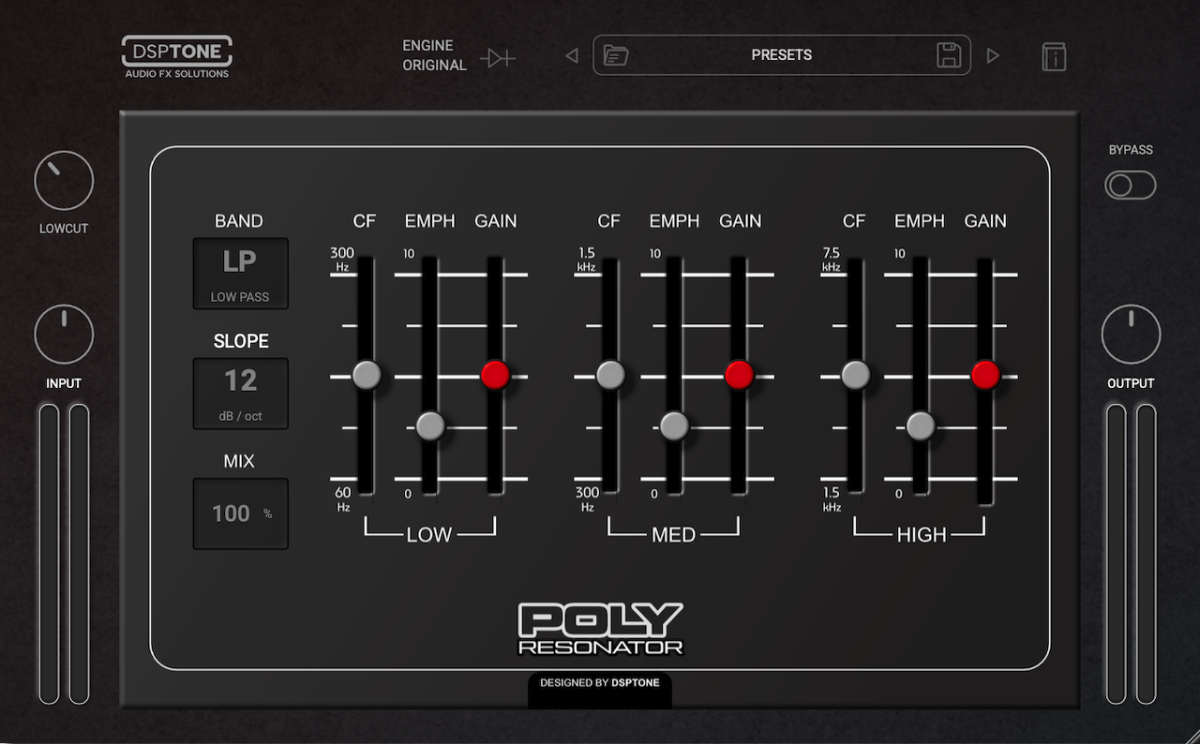Go to the previous preset arrow
Image resolution: width=1200 pixels, height=744 pixels.
(x=572, y=56)
